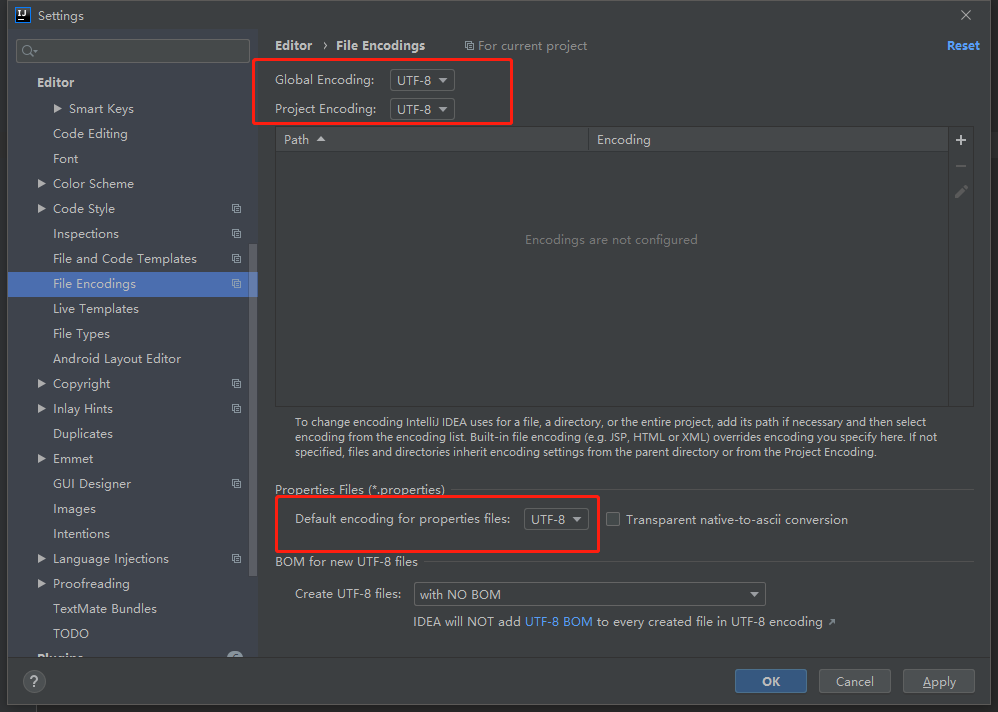Enable Transparent native-to-ascii conversion checkbox
The width and height of the screenshot is (998, 712).
click(x=613, y=519)
